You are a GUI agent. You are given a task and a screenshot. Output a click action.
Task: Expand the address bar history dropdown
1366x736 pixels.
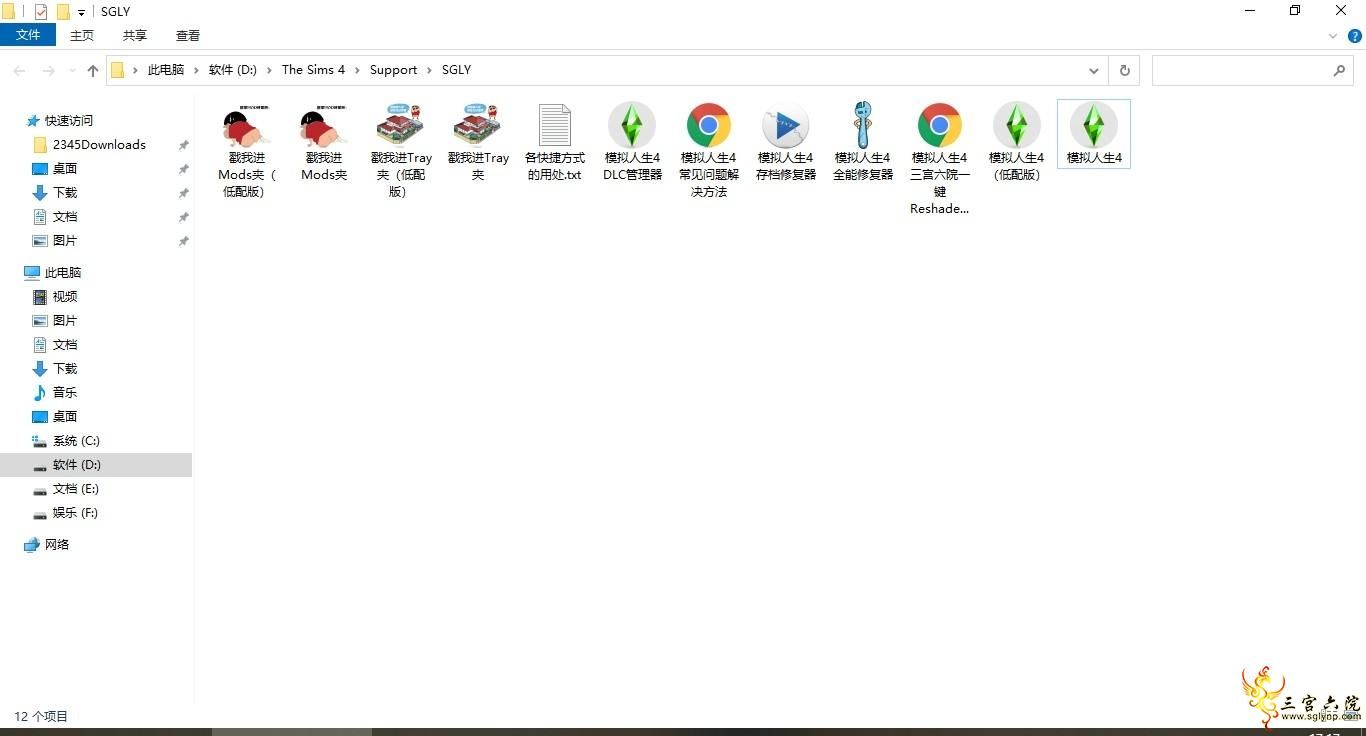(x=1093, y=71)
